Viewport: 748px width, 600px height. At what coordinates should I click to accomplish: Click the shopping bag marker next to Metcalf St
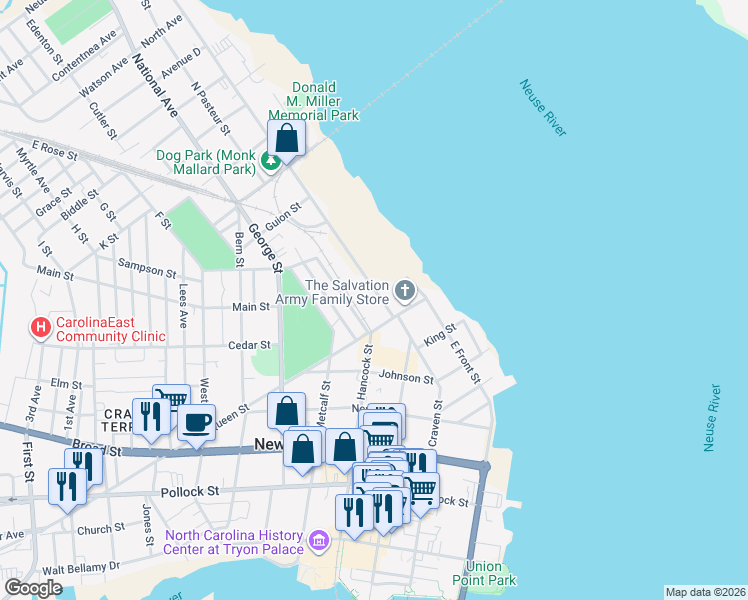[x=286, y=412]
